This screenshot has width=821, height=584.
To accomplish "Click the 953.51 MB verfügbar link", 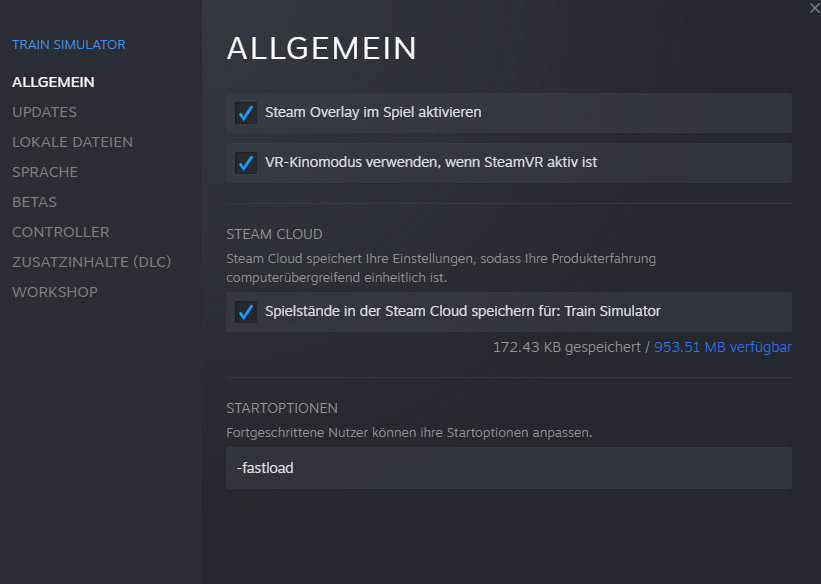I will pos(722,347).
